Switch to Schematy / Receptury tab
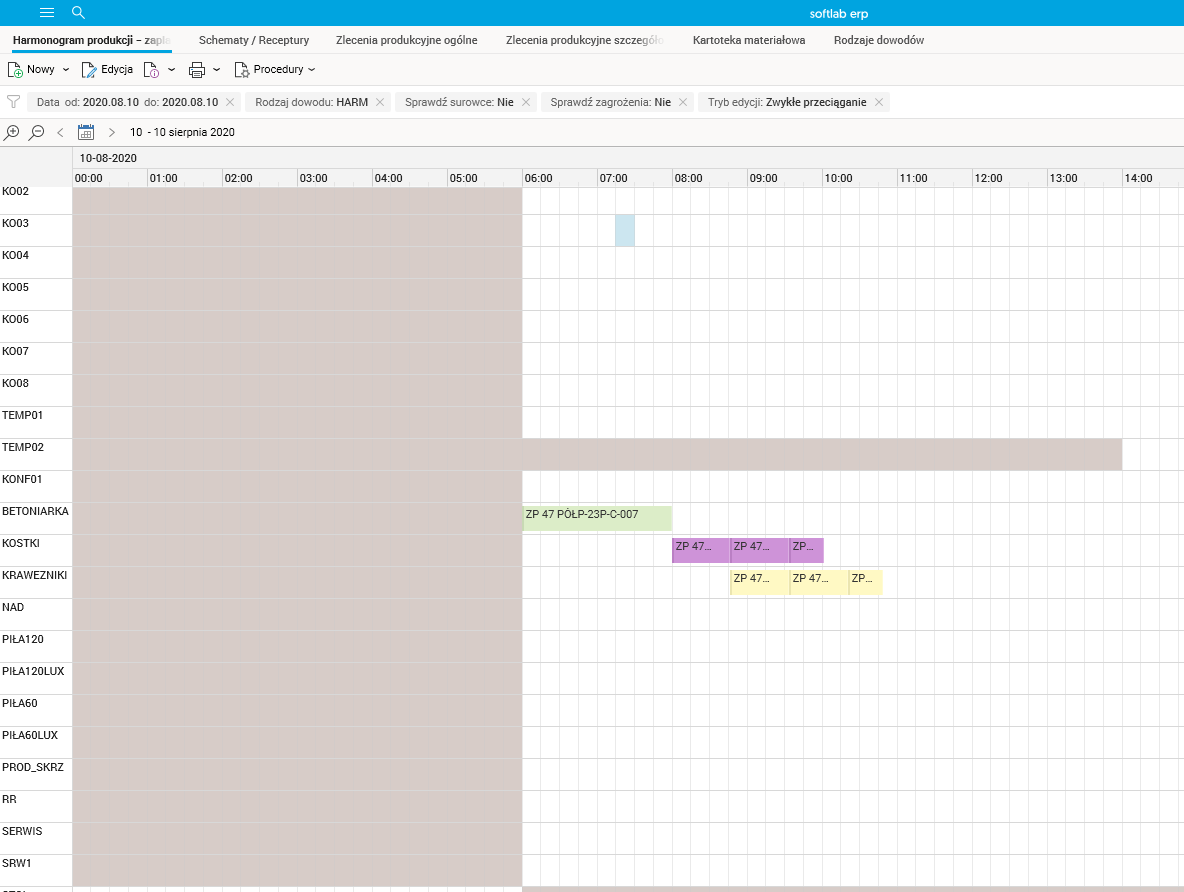Image resolution: width=1184 pixels, height=892 pixels. [x=254, y=40]
